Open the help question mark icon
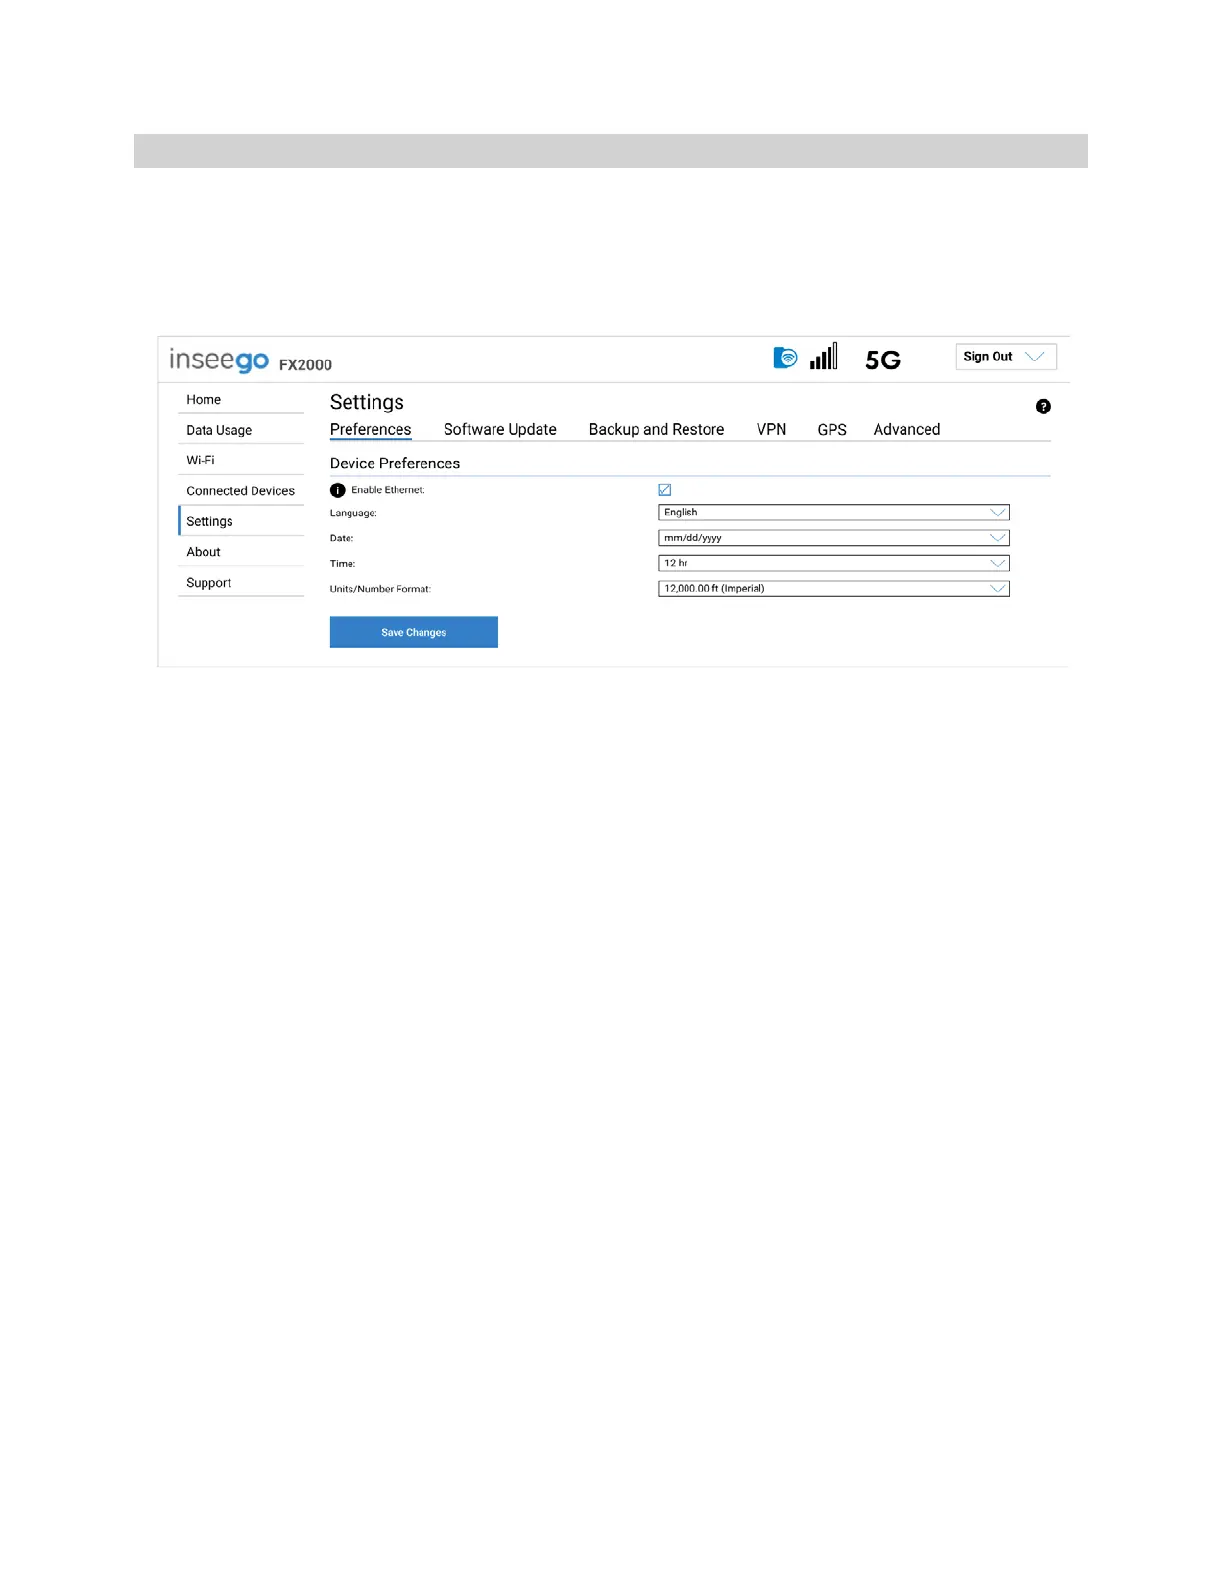Image resolution: width=1224 pixels, height=1584 pixels. point(1043,406)
